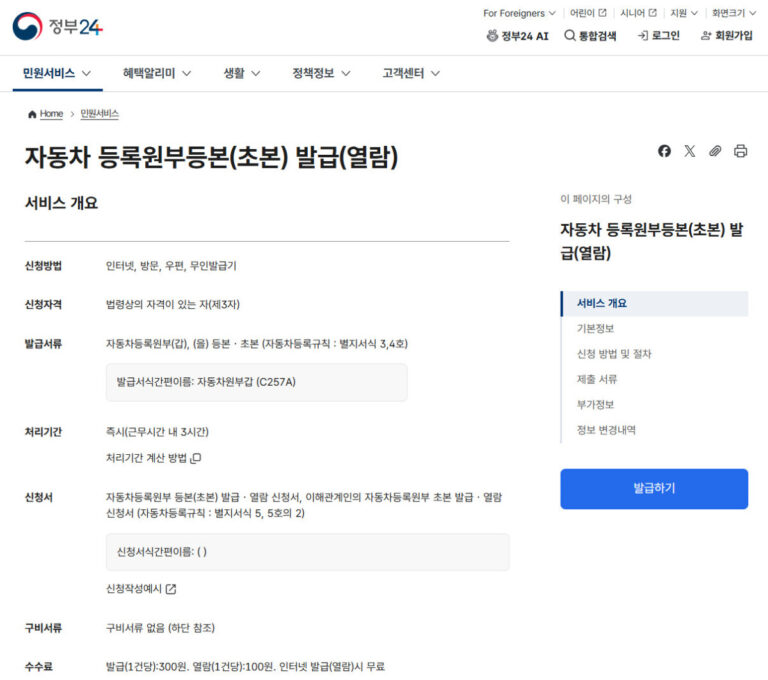Click the Home breadcrumb link

51,114
